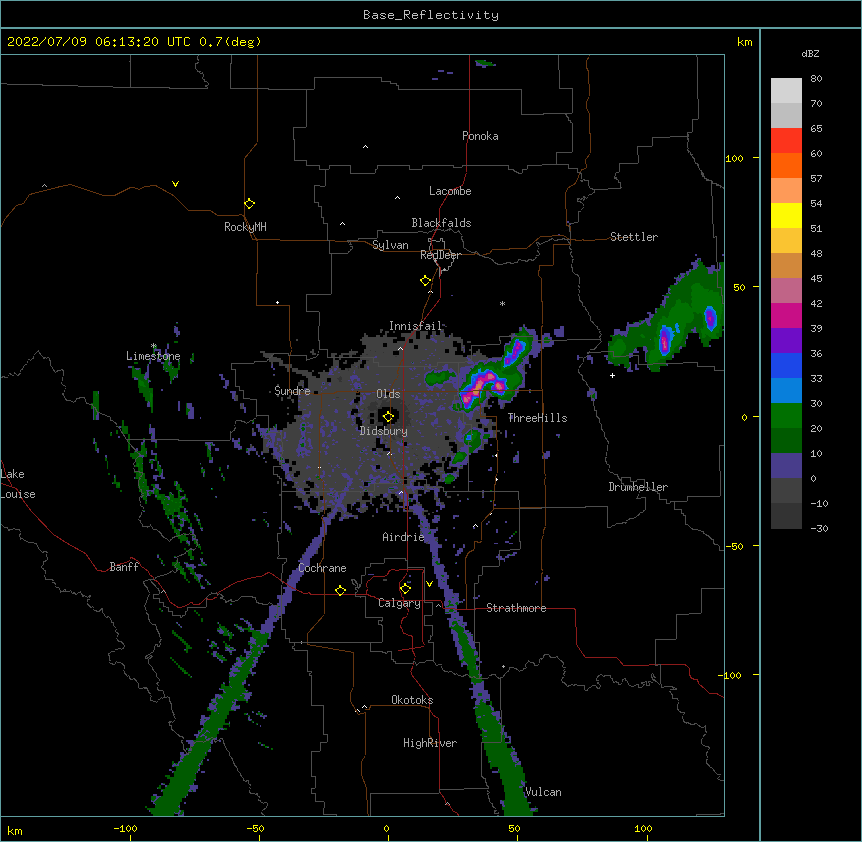Click the yellow diamond marker beside RockyMH
This screenshot has width=862, height=842.
[x=249, y=204]
